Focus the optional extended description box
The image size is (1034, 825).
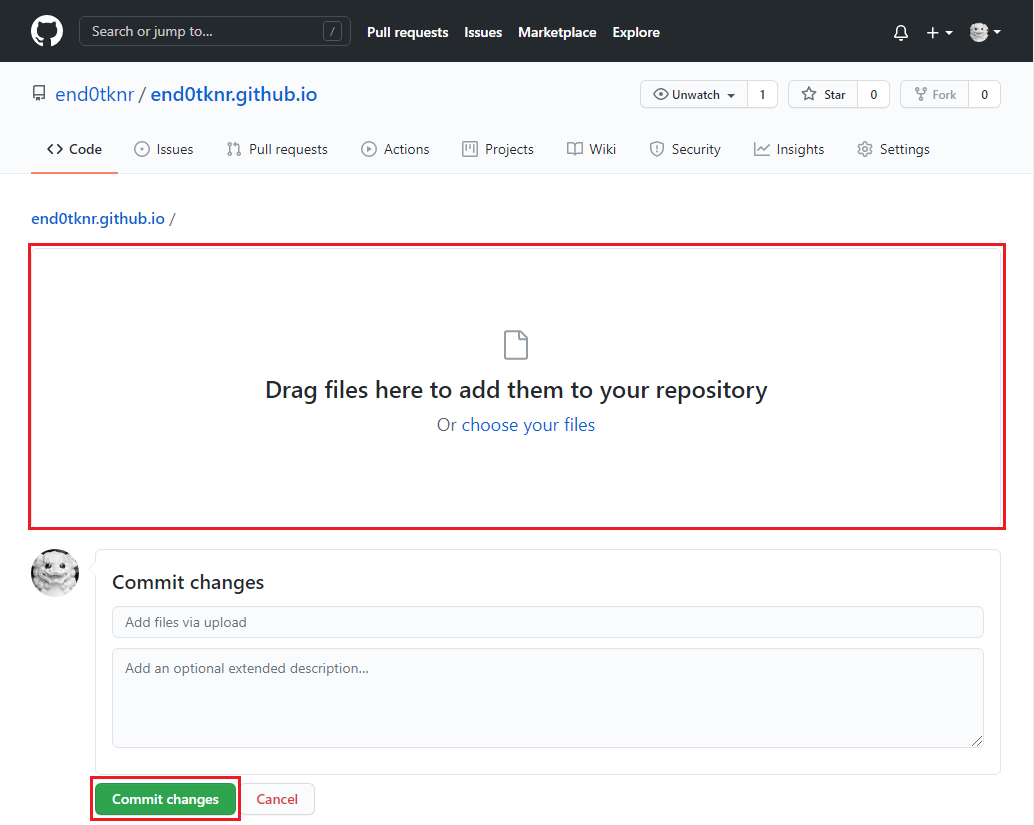click(x=548, y=698)
